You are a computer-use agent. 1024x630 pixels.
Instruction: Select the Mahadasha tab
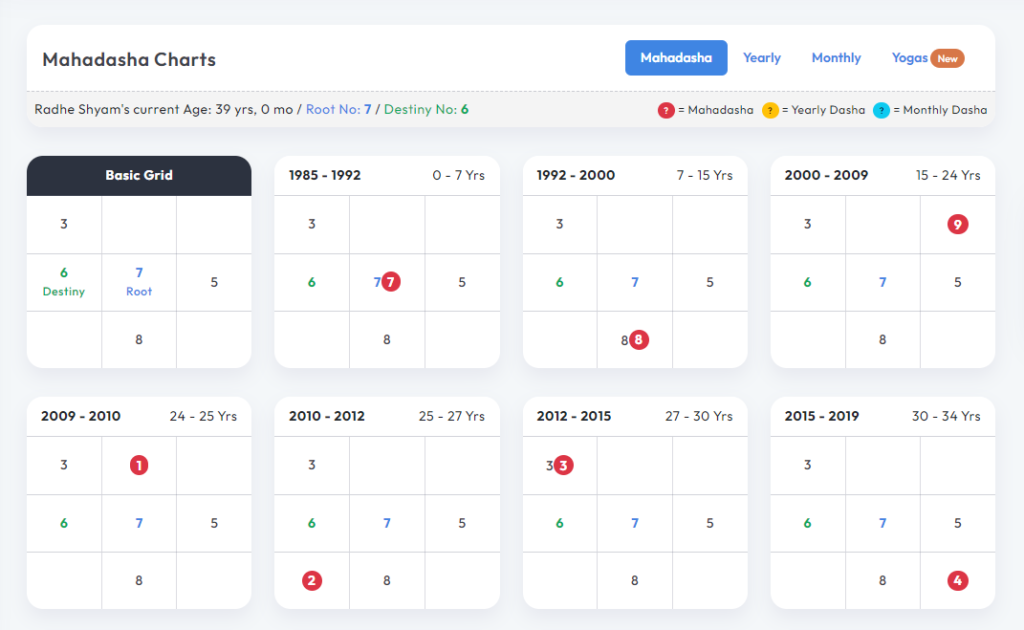pyautogui.click(x=676, y=58)
